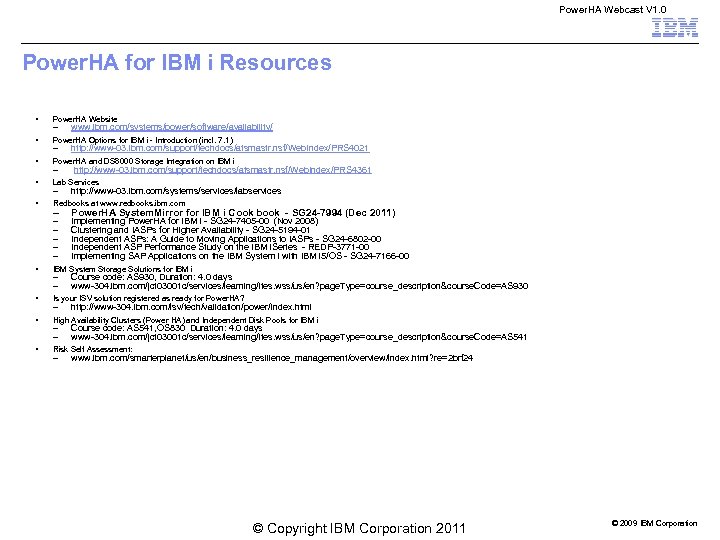Screen dimensions: 720x540
Task: Click the Lab Services labservices URL
Action: pyautogui.click(x=176, y=191)
